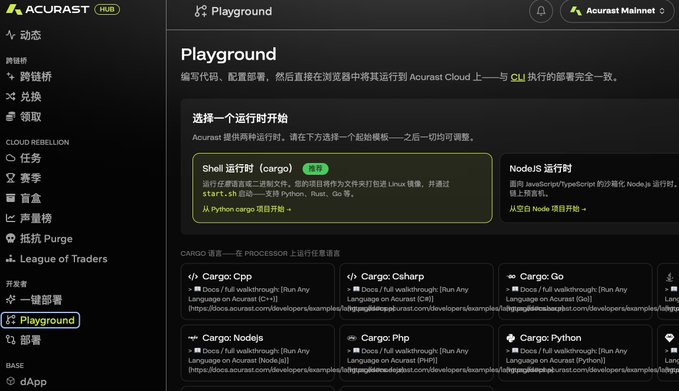
Task: Click the Go icon on Cargo: Go
Action: point(511,276)
